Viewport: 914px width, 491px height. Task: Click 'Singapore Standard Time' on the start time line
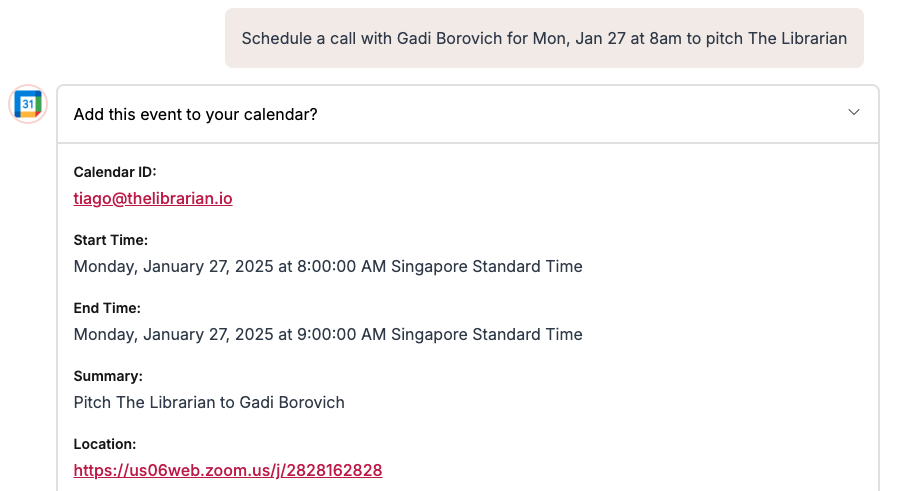click(x=487, y=267)
